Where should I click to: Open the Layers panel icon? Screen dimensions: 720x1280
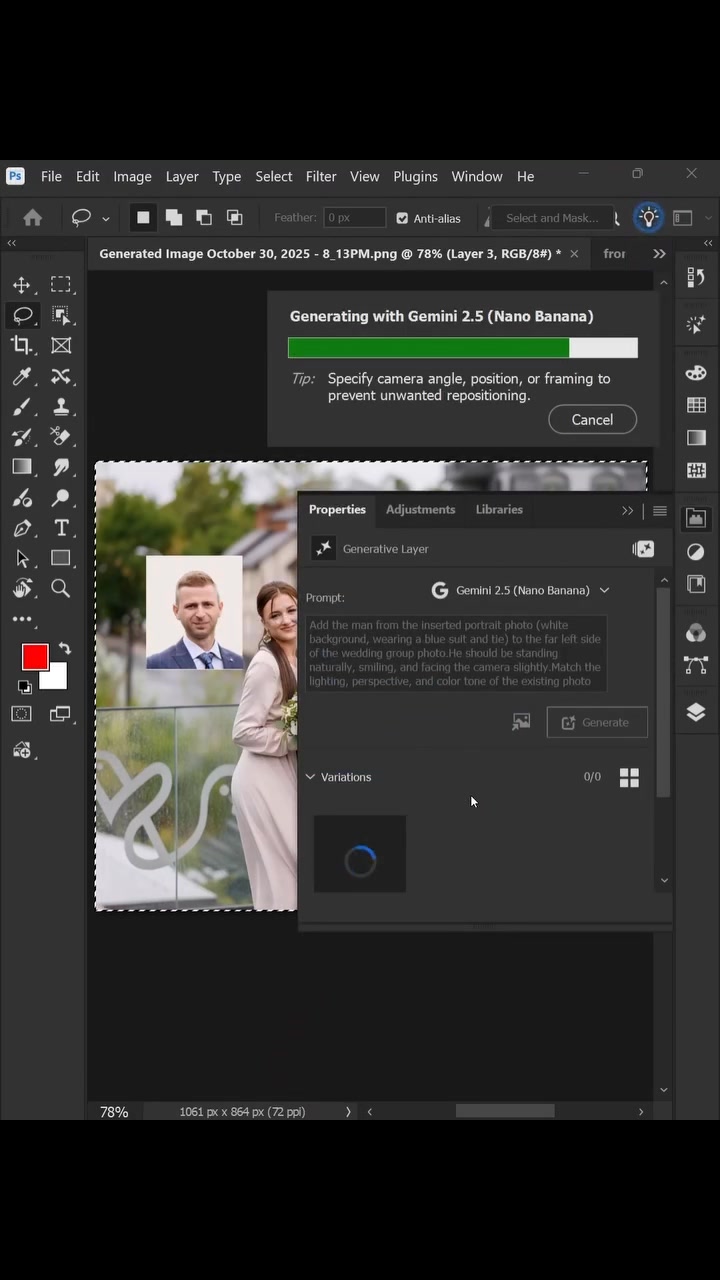pyautogui.click(x=696, y=712)
